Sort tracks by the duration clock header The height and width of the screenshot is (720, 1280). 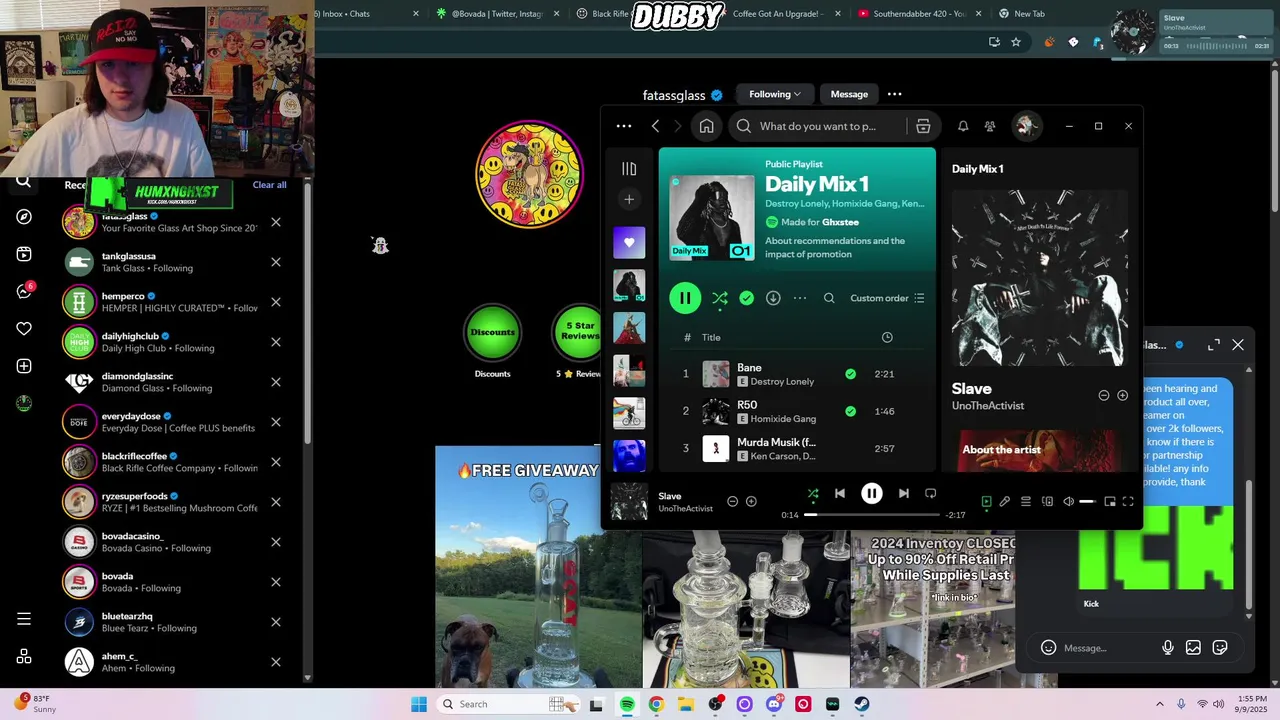click(887, 338)
